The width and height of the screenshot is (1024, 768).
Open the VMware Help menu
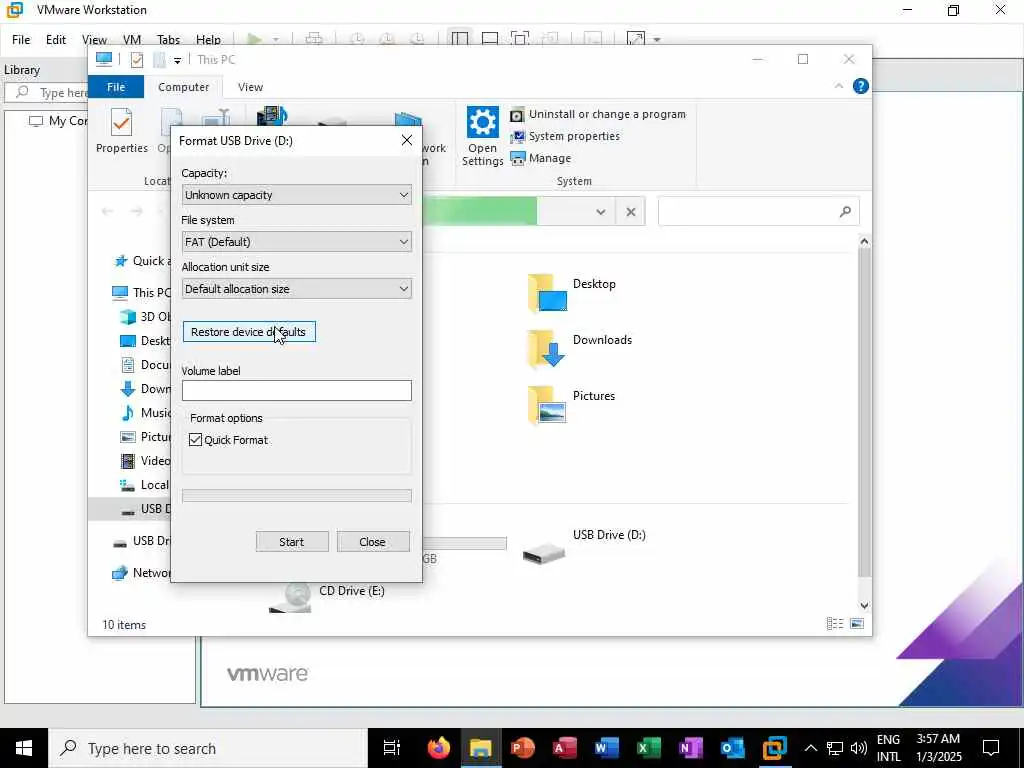(x=208, y=40)
